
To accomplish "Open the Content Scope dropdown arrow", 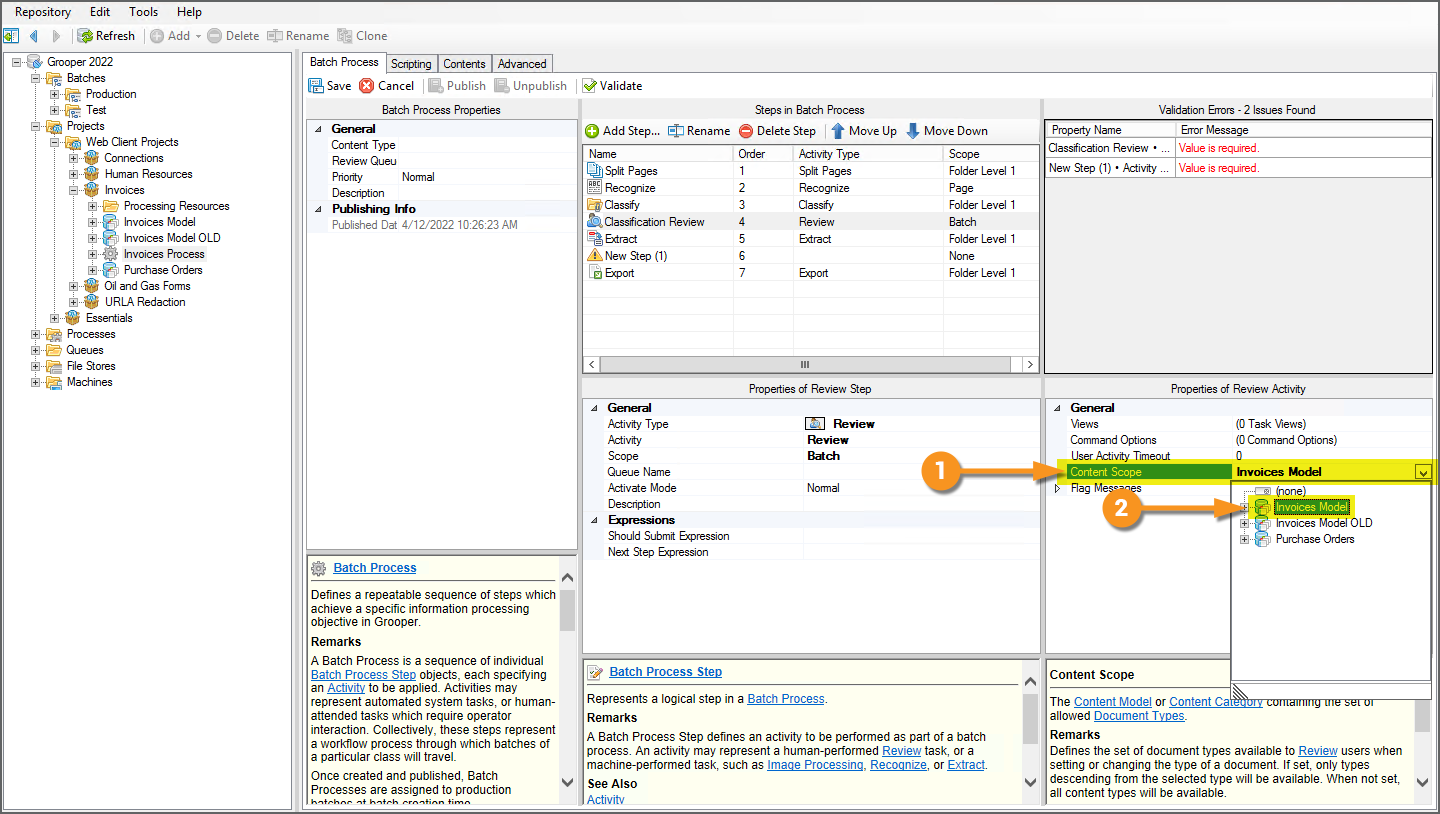I will point(1422,472).
